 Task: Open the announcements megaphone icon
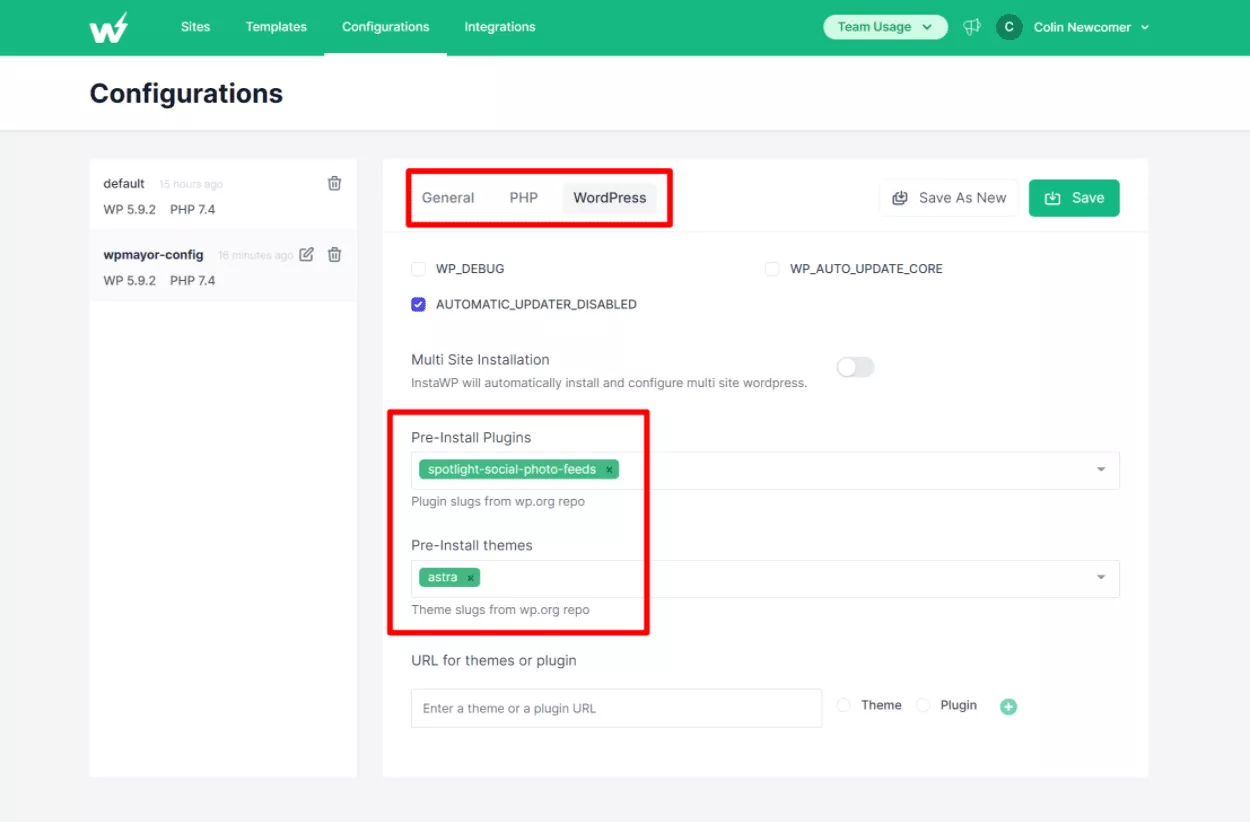[x=972, y=27]
